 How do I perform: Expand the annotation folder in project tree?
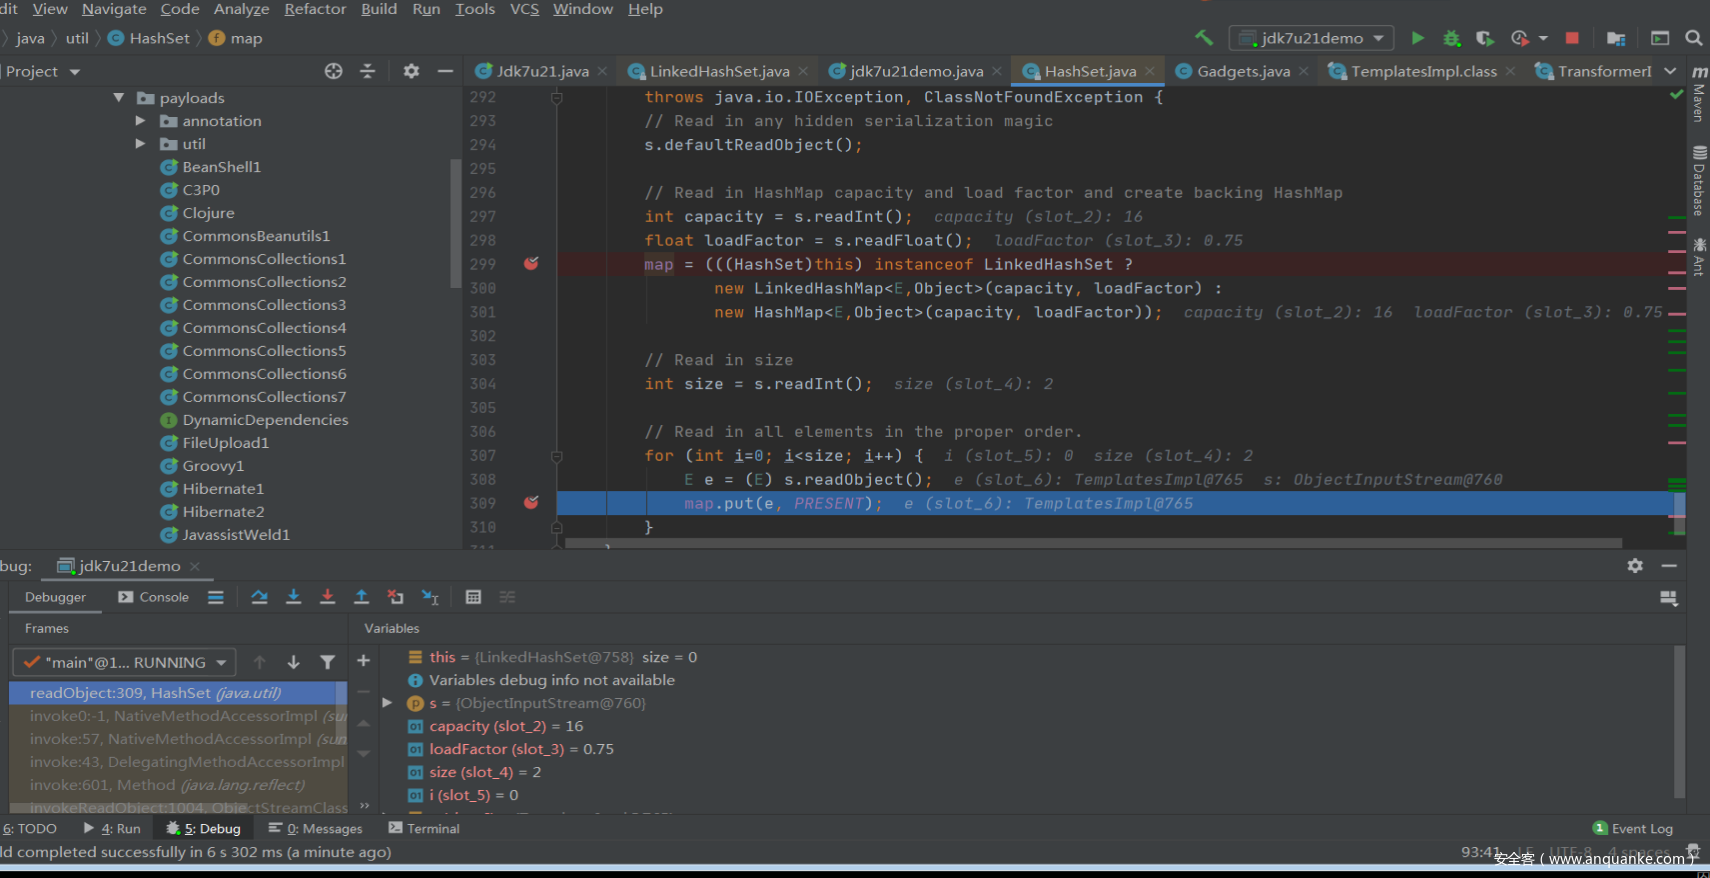pos(141,121)
